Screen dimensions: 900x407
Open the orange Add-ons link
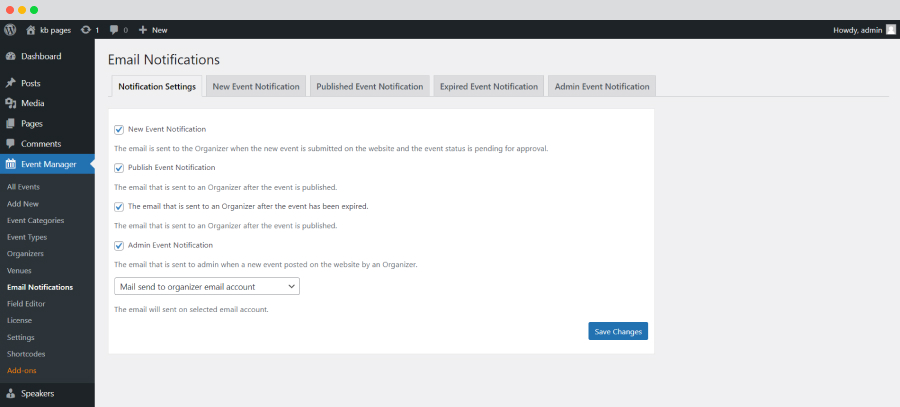(22, 371)
